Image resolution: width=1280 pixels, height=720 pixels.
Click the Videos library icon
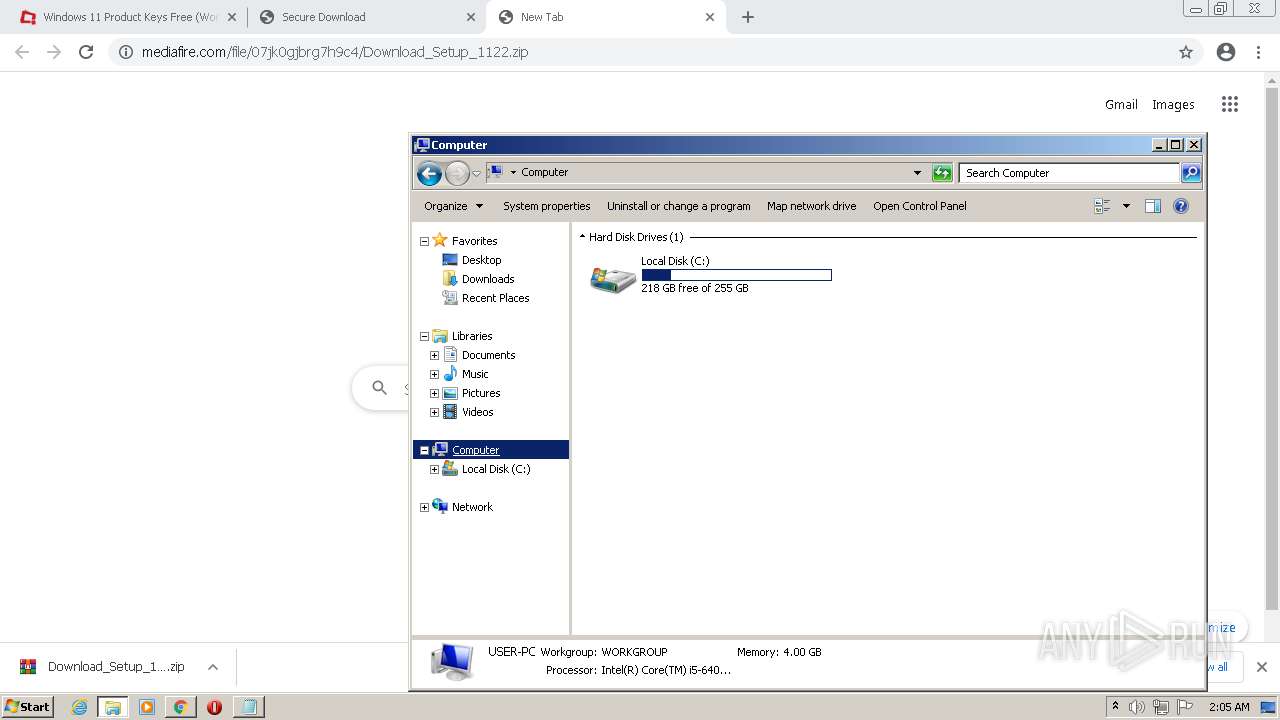[x=450, y=412]
